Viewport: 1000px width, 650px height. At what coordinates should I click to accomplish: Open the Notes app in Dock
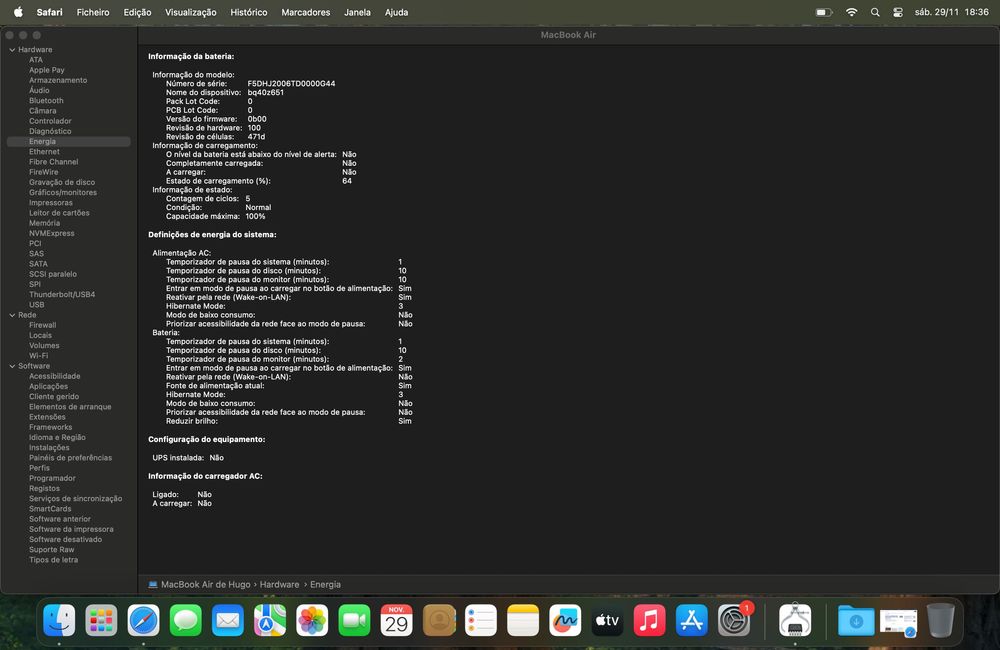pos(523,620)
